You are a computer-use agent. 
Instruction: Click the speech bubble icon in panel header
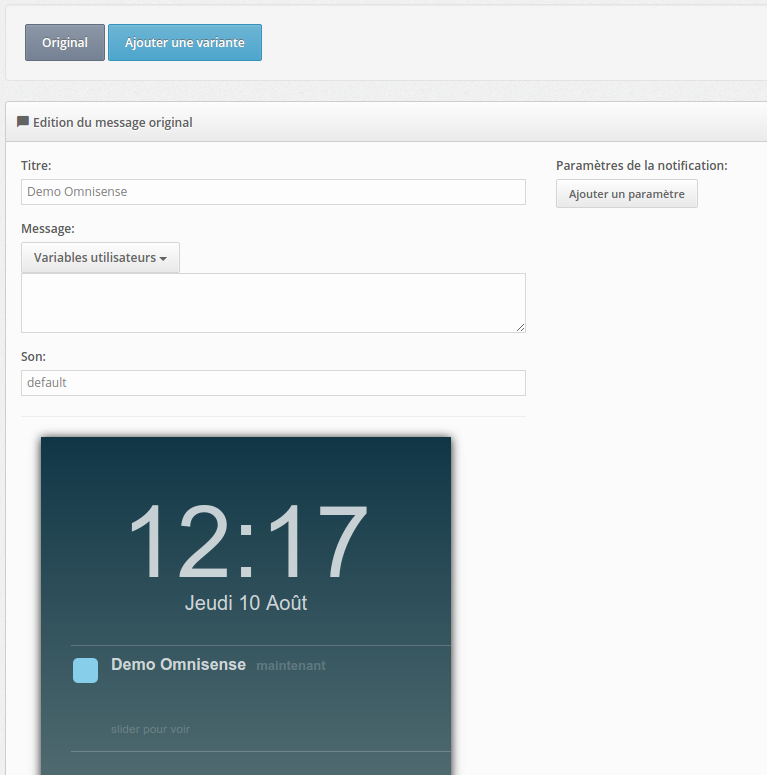tap(23, 122)
